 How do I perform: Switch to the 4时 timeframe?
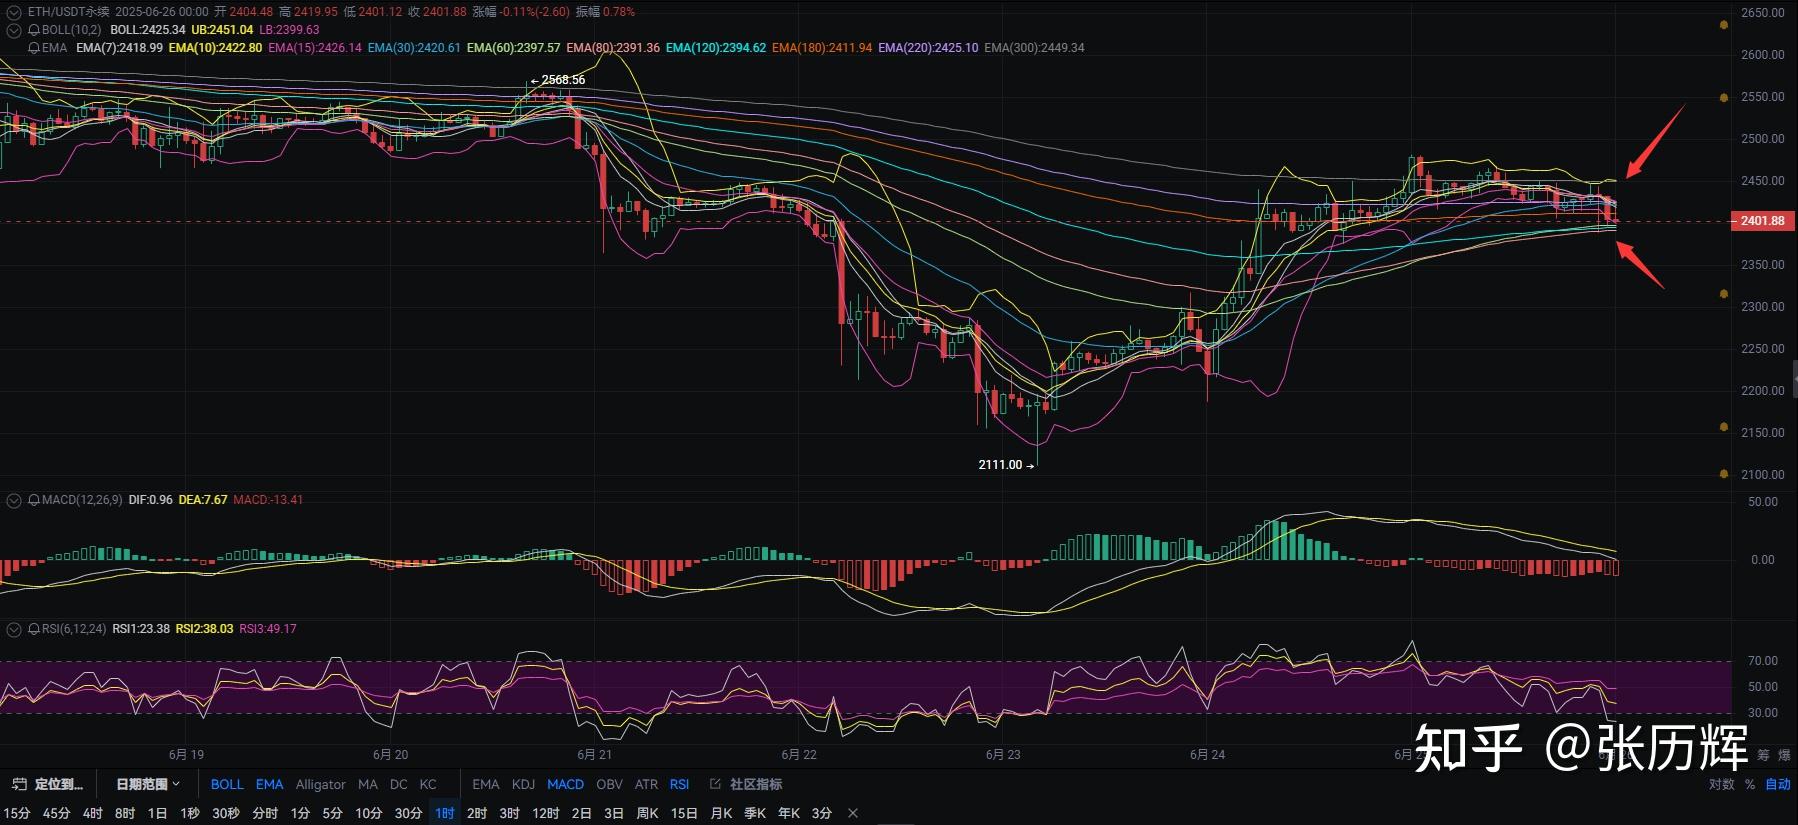pyautogui.click(x=92, y=813)
